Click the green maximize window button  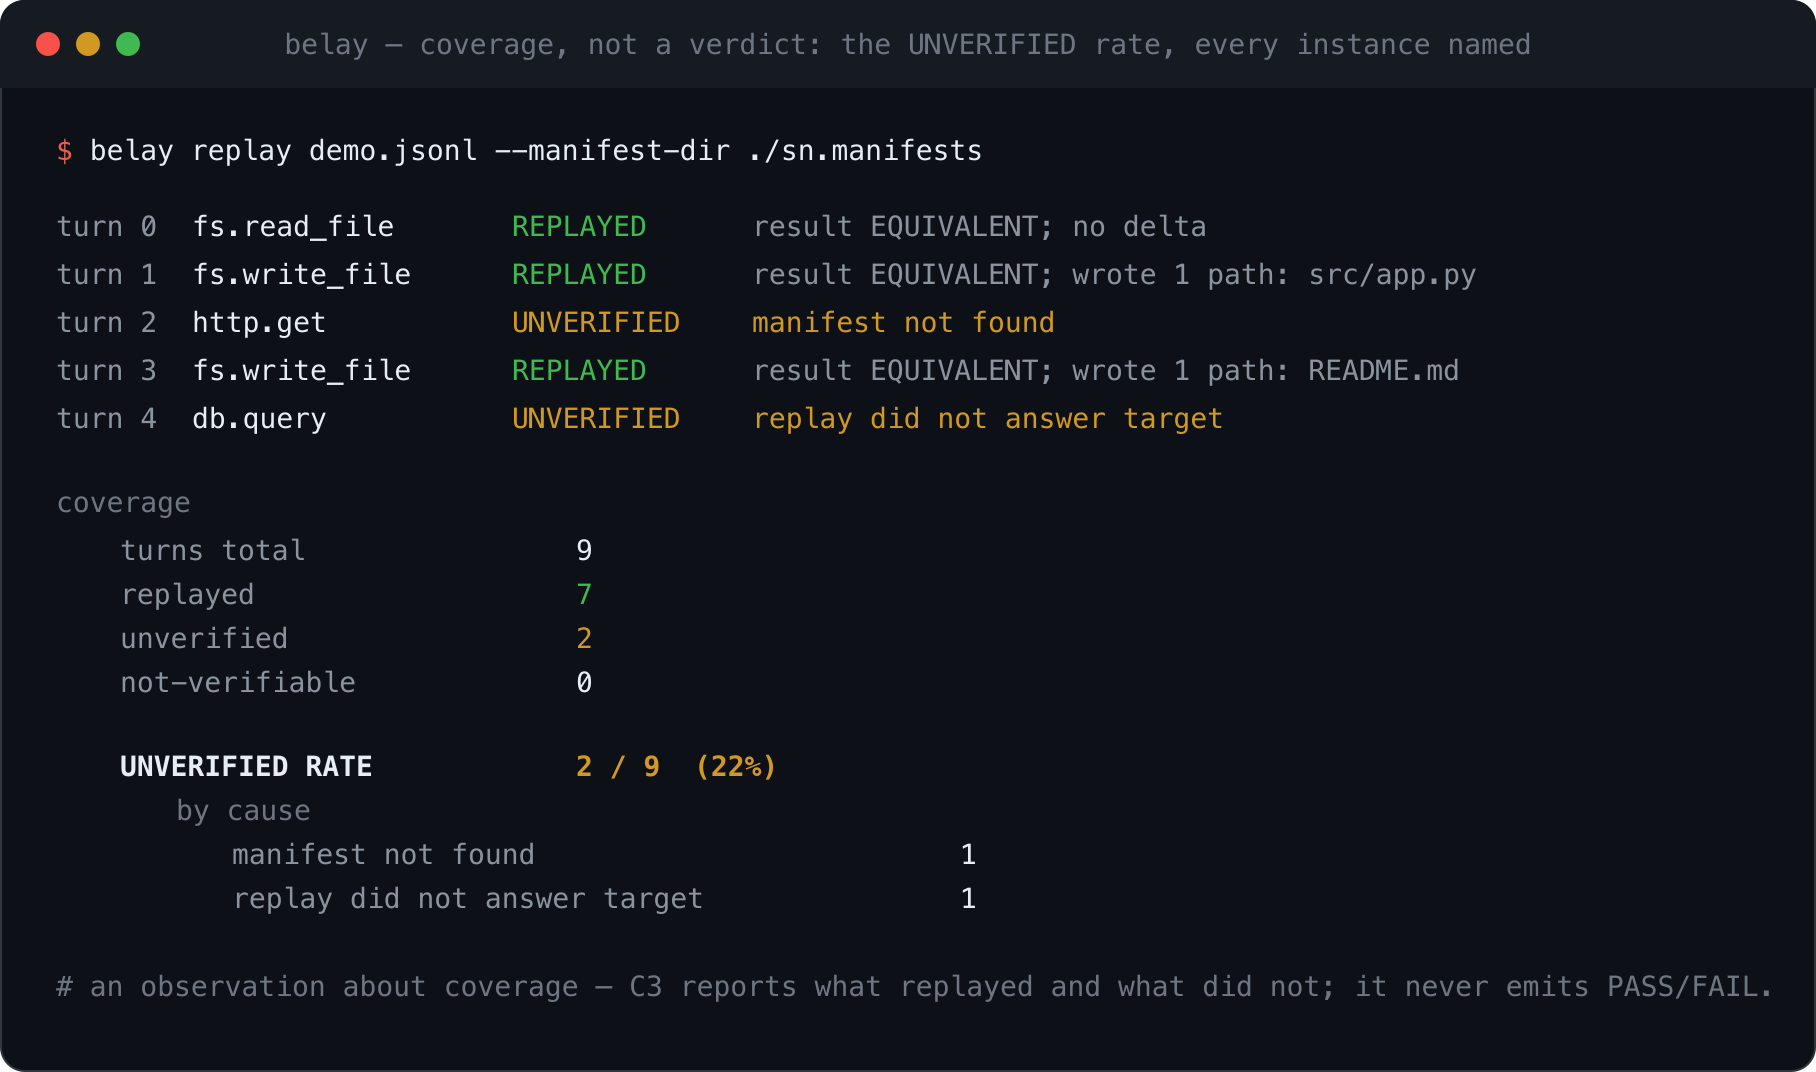(x=128, y=44)
